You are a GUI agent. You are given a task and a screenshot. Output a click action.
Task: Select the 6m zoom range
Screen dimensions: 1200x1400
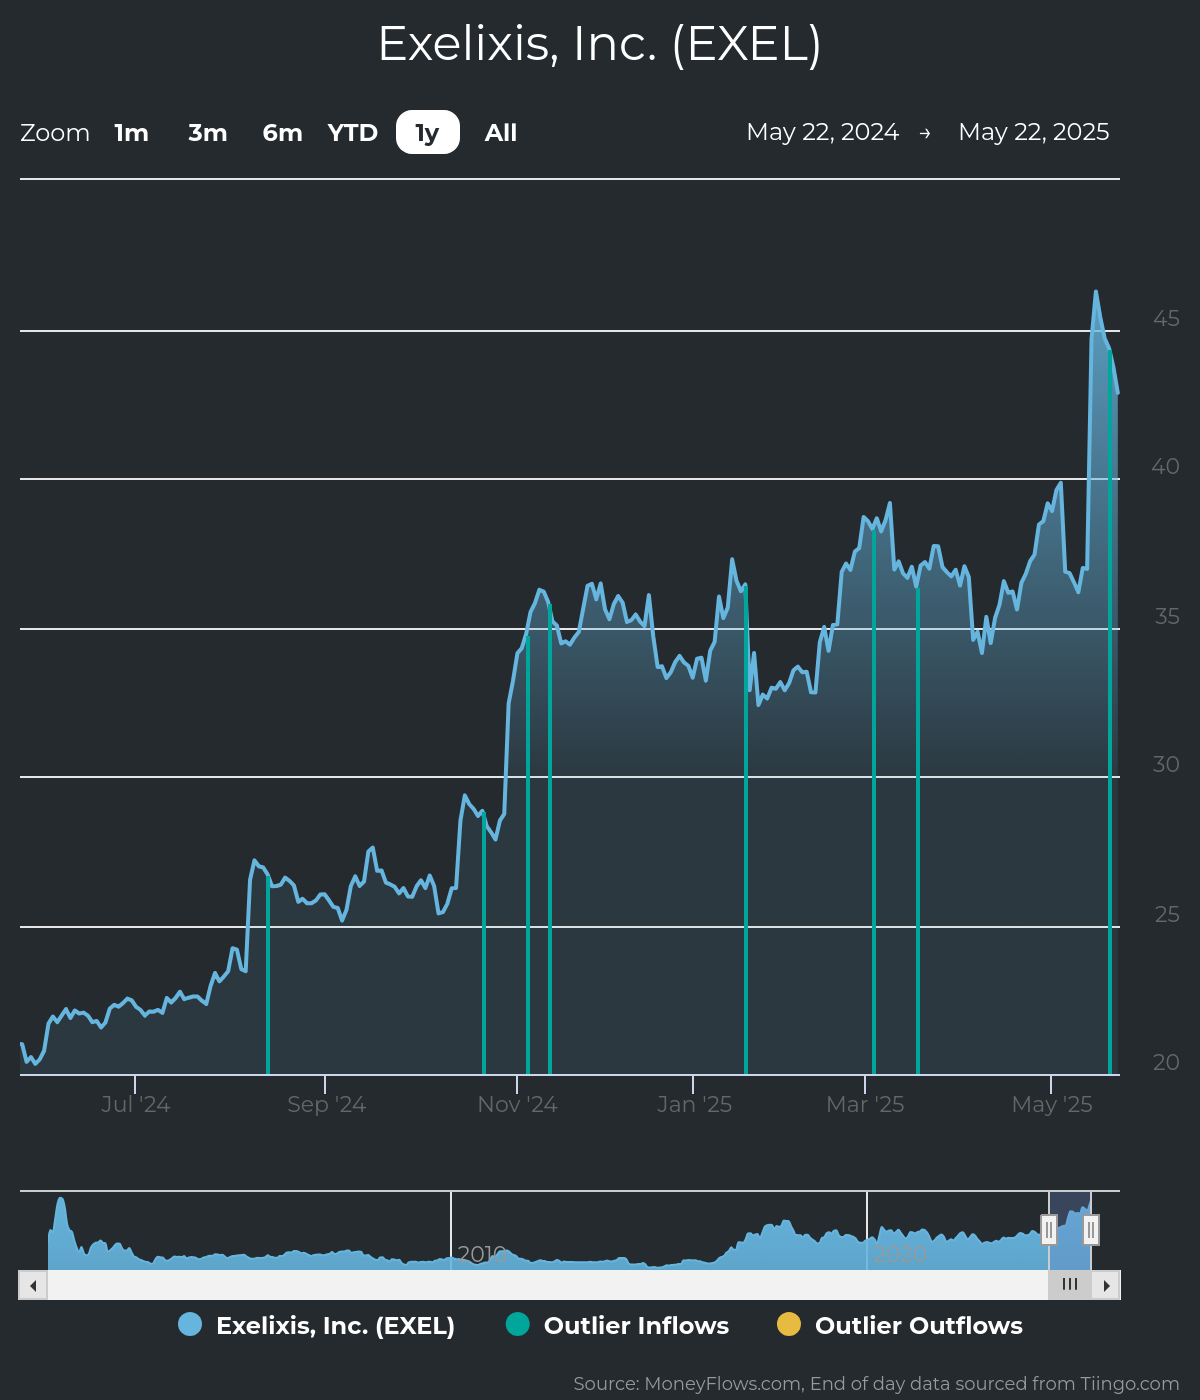(282, 132)
